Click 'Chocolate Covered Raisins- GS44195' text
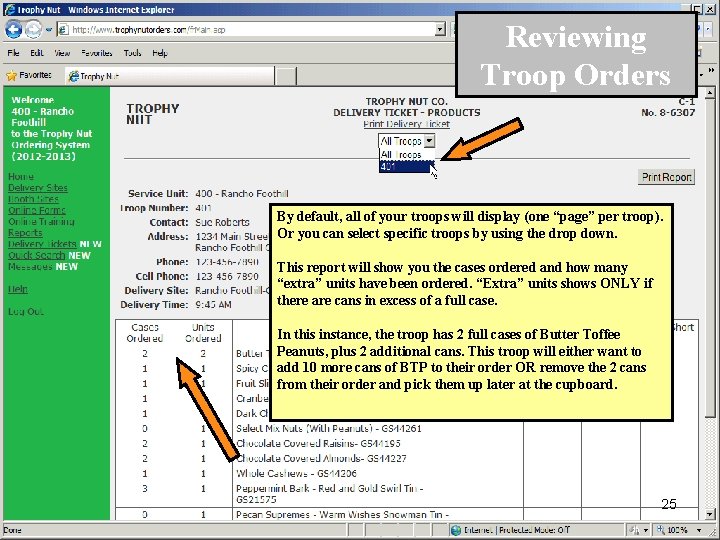 click(318, 444)
